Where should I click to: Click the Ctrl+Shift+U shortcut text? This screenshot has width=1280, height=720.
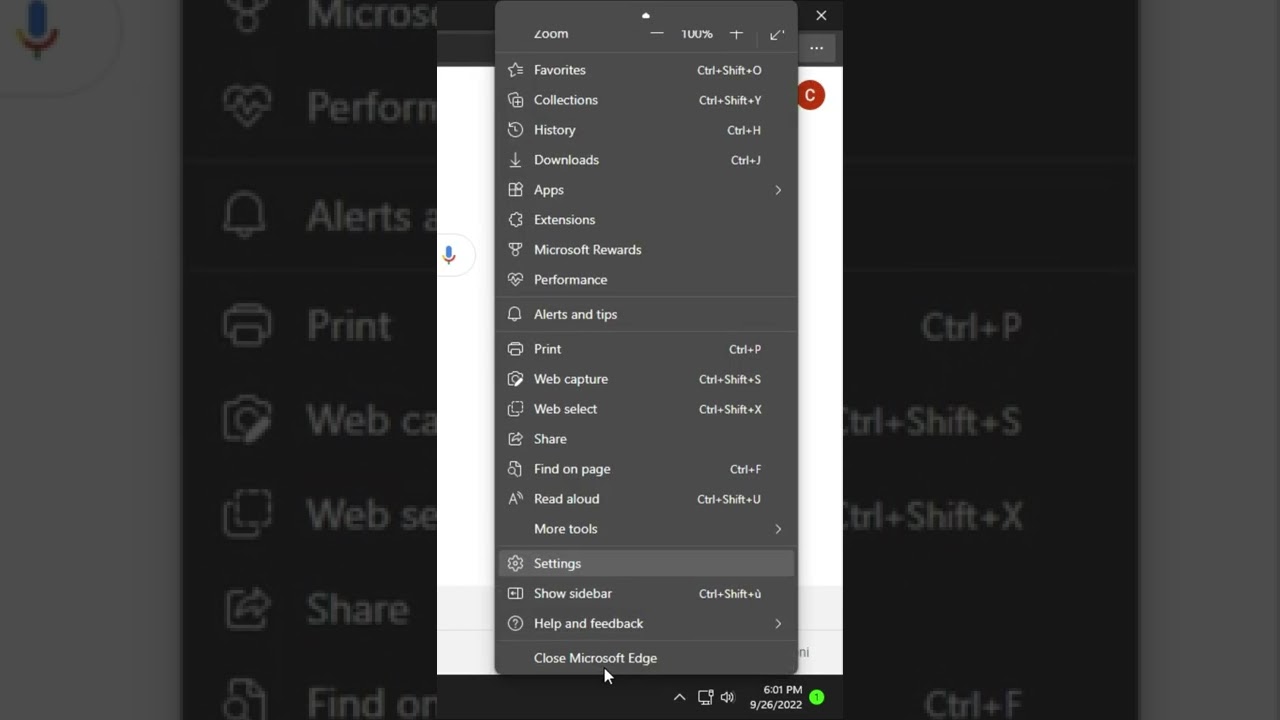tap(729, 499)
